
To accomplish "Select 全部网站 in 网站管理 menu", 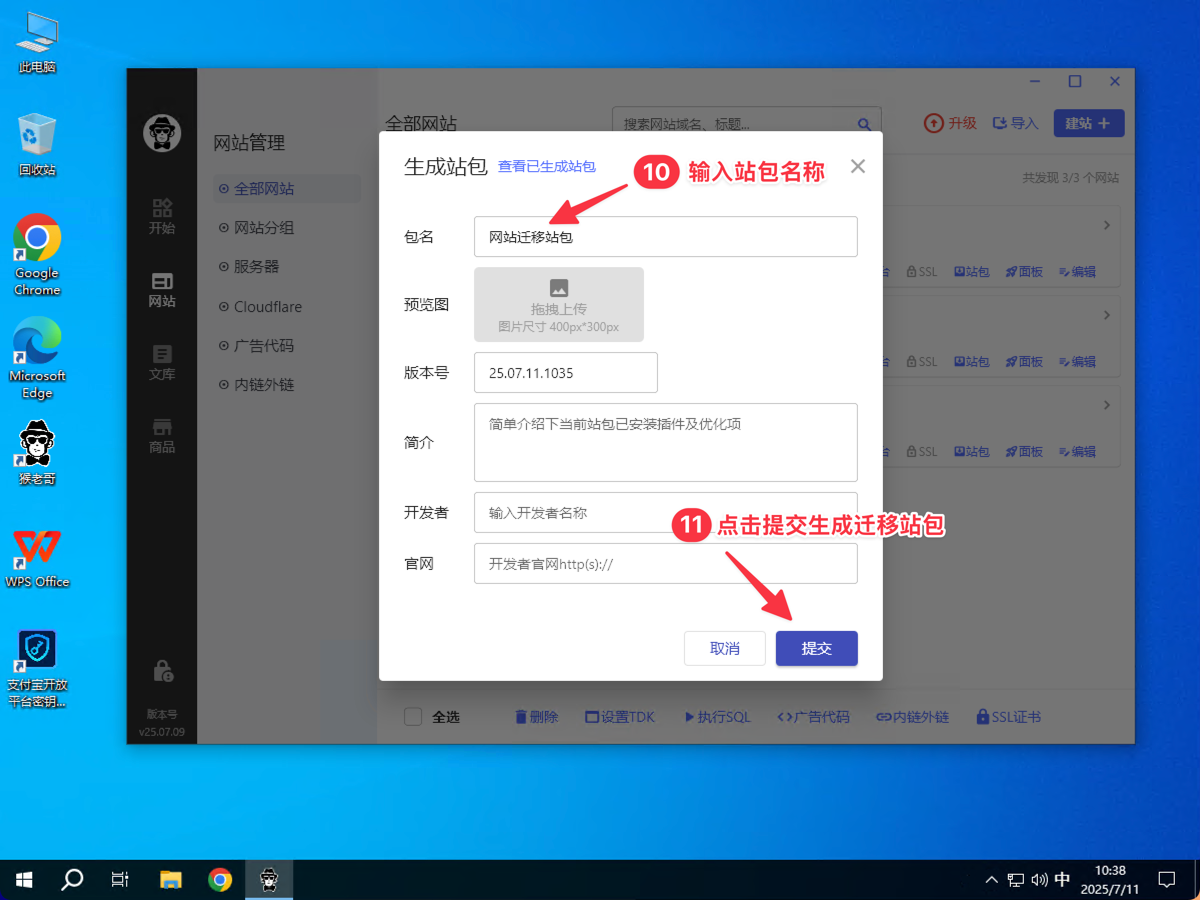I will coord(287,189).
